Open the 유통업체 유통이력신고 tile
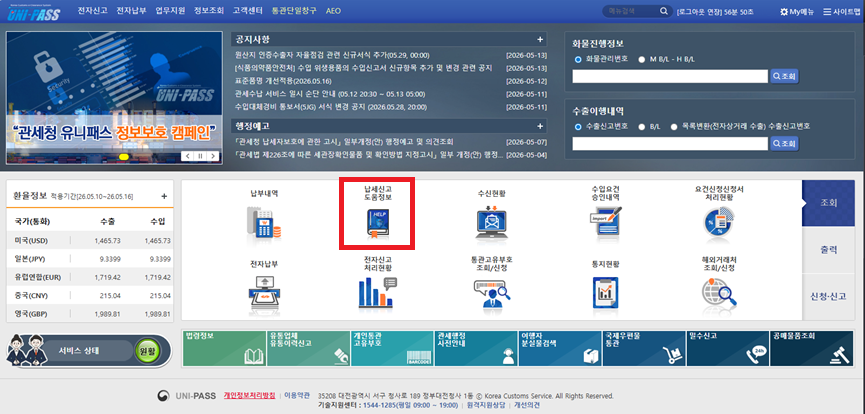Screen dimensions: 865x414 (x=308, y=348)
